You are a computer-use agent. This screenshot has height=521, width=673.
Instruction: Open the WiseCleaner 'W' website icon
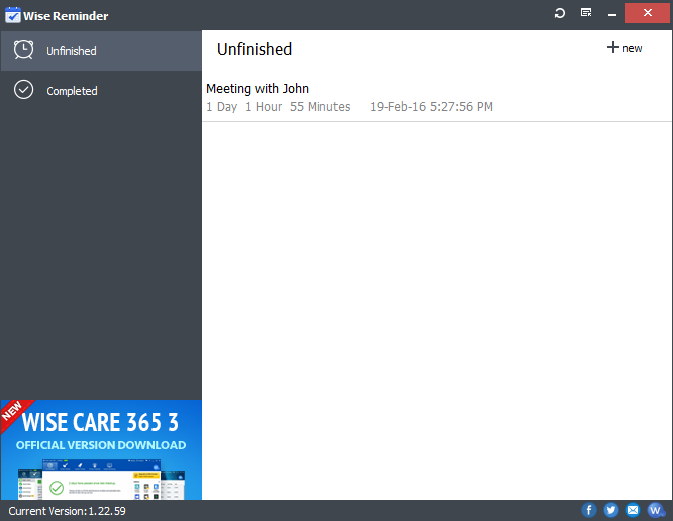[655, 510]
